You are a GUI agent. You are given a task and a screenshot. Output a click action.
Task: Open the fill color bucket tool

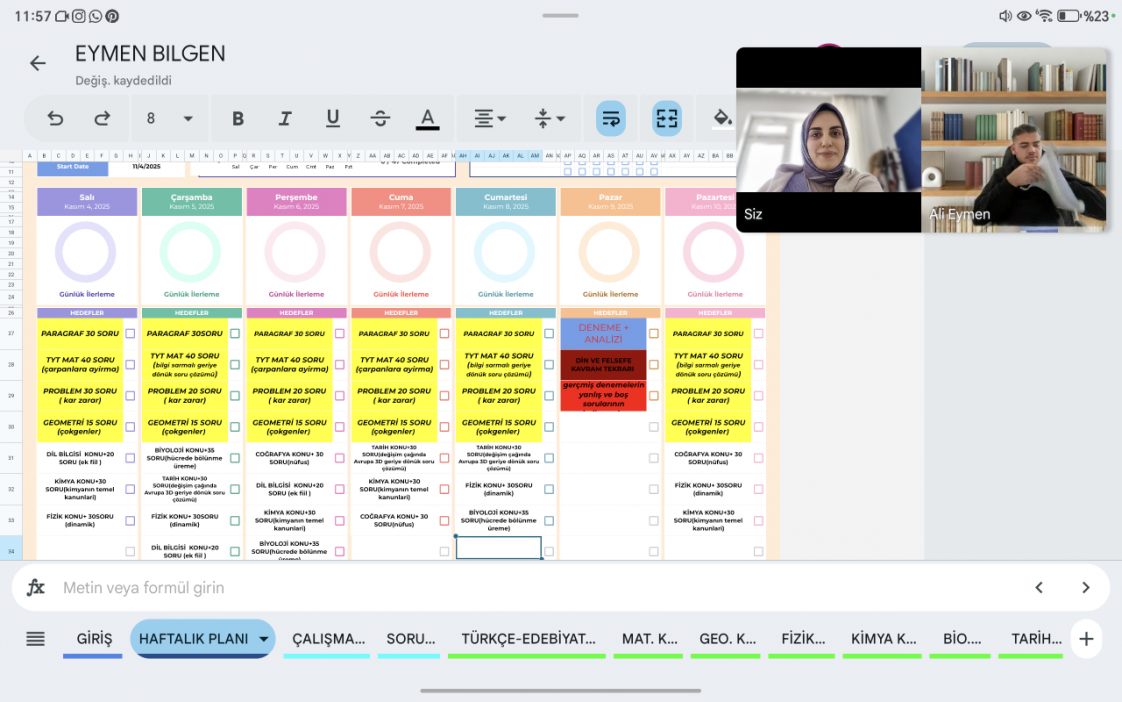coord(722,119)
